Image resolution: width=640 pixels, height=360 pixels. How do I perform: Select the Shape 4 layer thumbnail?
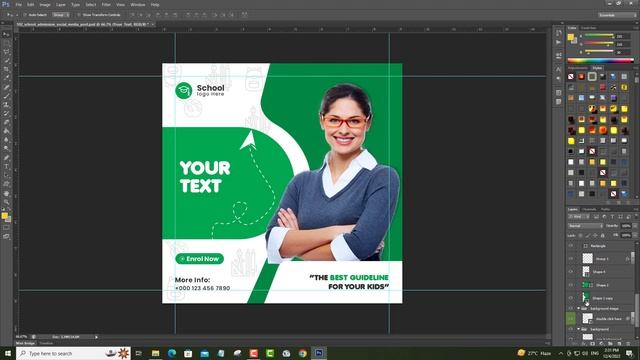point(586,271)
